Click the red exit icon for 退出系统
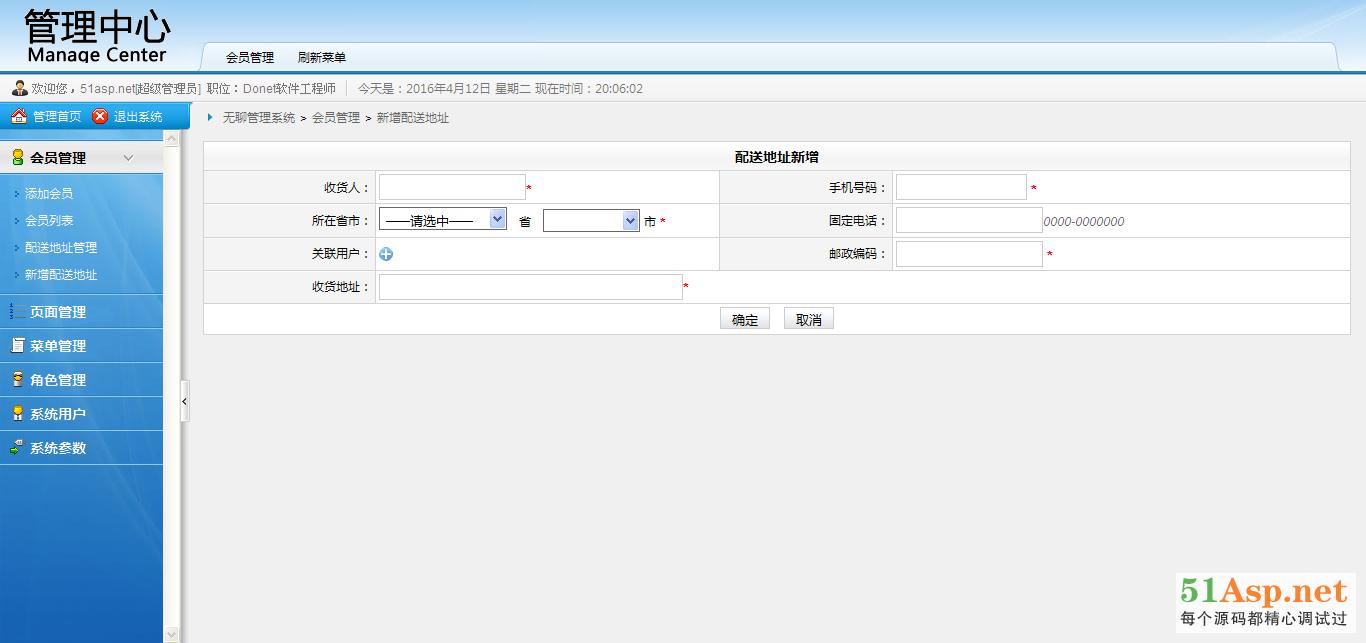Image resolution: width=1366 pixels, height=643 pixels. (100, 117)
